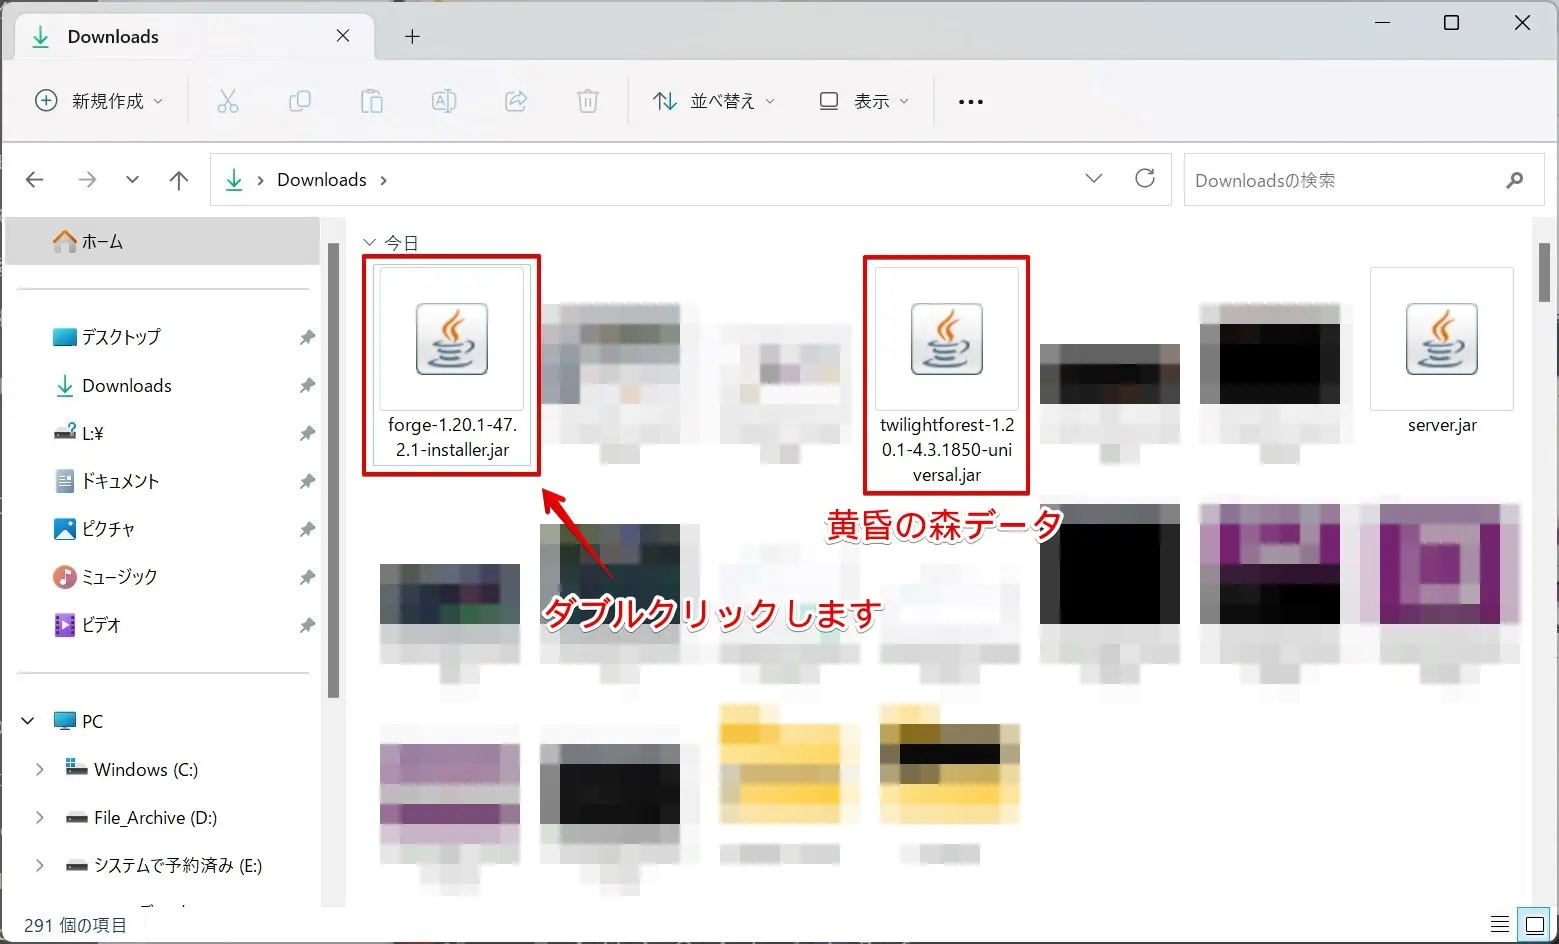Select ホーム in the navigation pane
The height and width of the screenshot is (944, 1559).
[x=102, y=242]
